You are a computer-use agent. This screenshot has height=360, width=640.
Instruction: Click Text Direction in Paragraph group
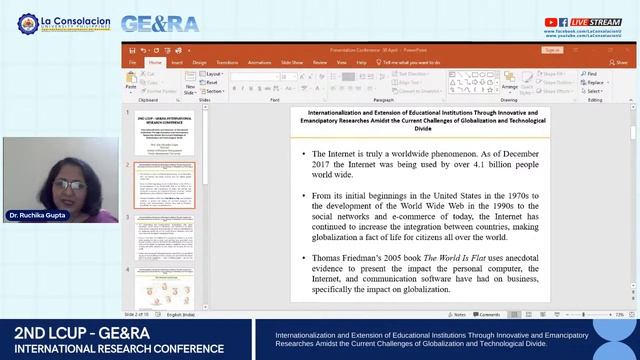411,74
